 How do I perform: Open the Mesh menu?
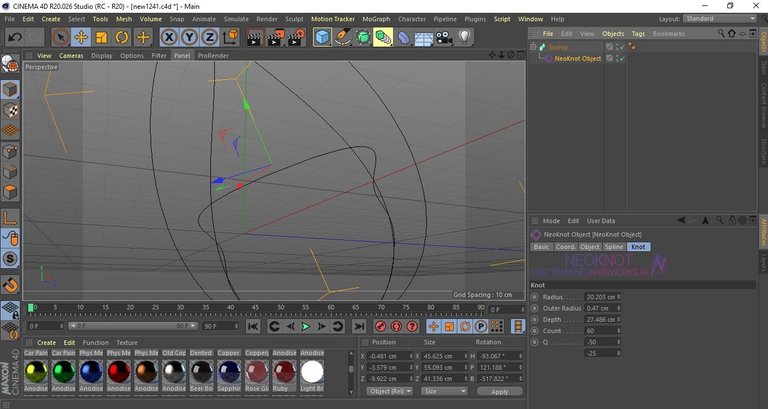coord(123,19)
